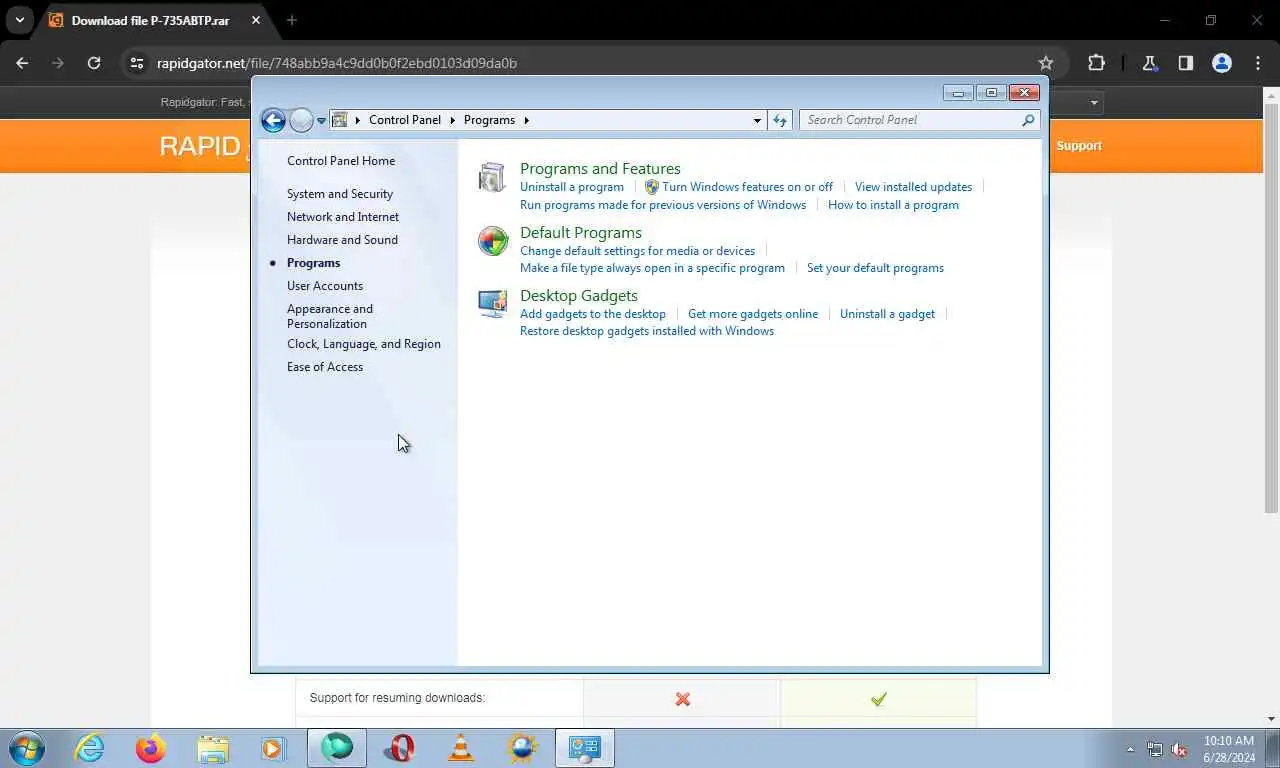
Task: Go to Clock, Language, and Region
Action: pyautogui.click(x=364, y=344)
